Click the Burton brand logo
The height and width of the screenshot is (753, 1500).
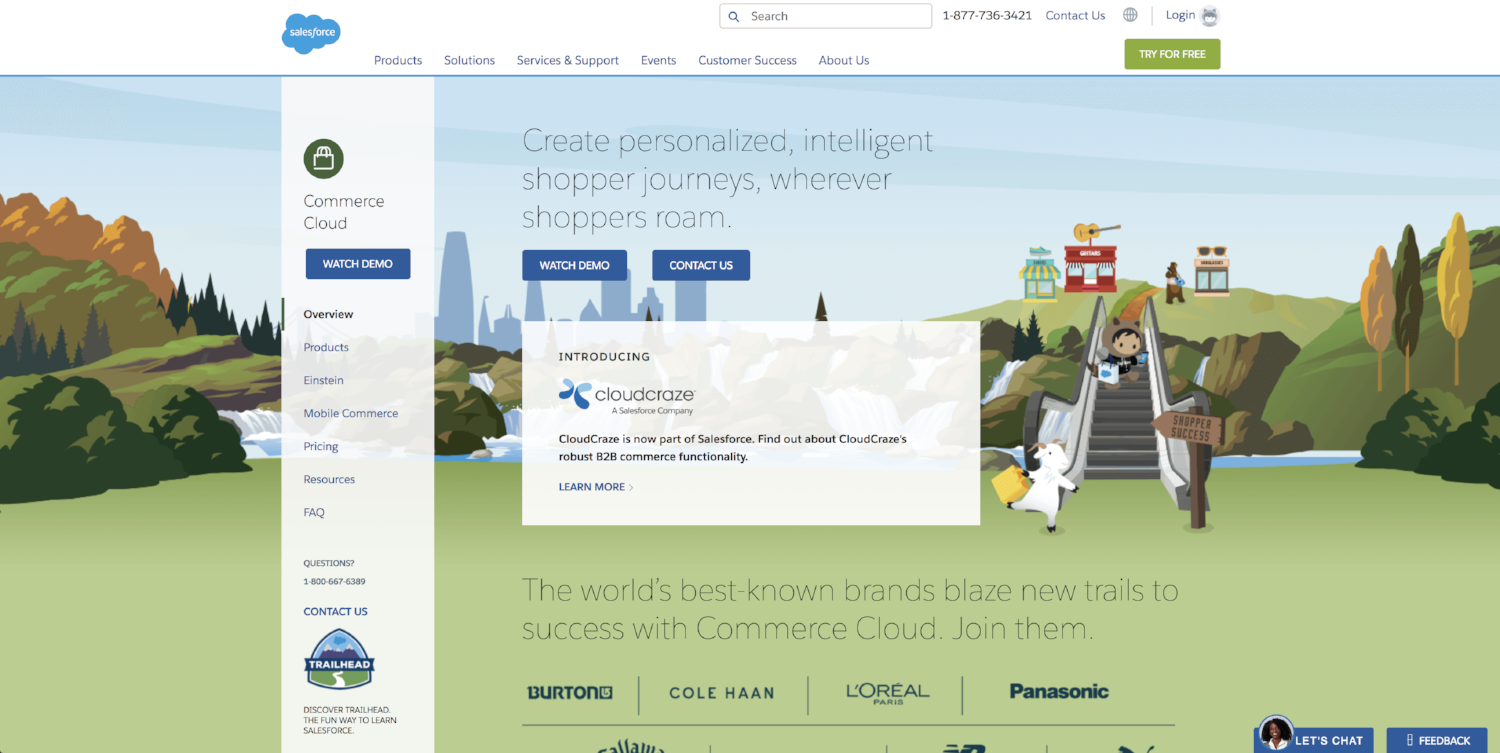tap(569, 692)
